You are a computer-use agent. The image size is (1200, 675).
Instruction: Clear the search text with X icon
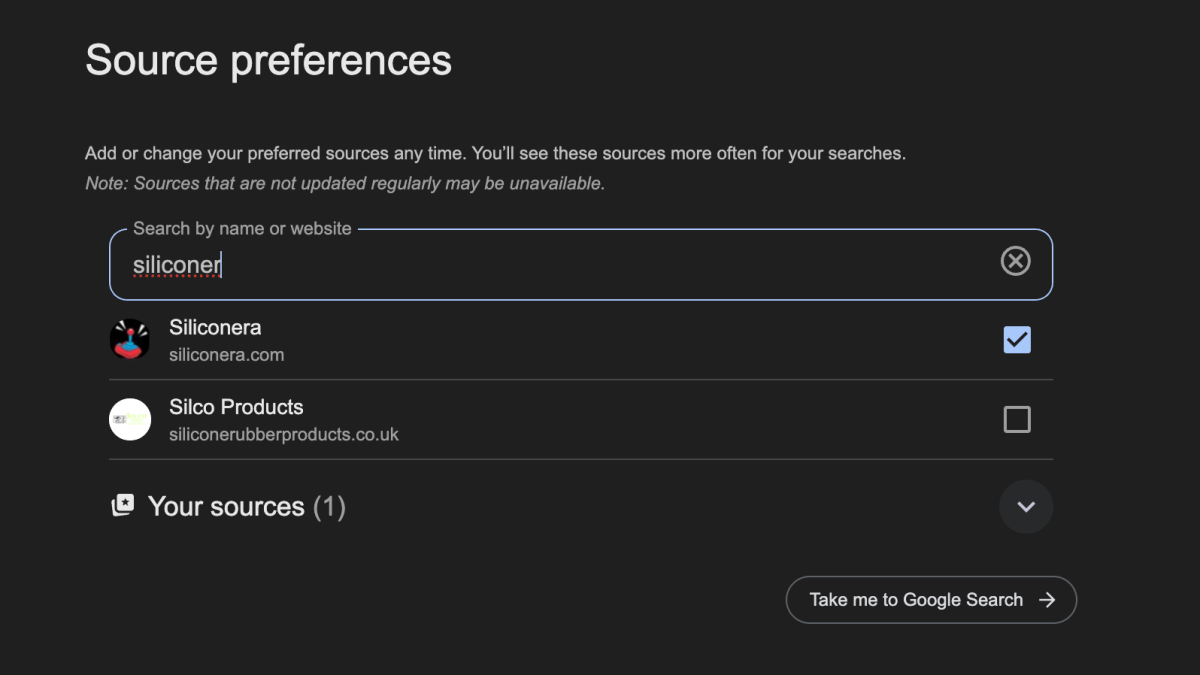(1015, 262)
